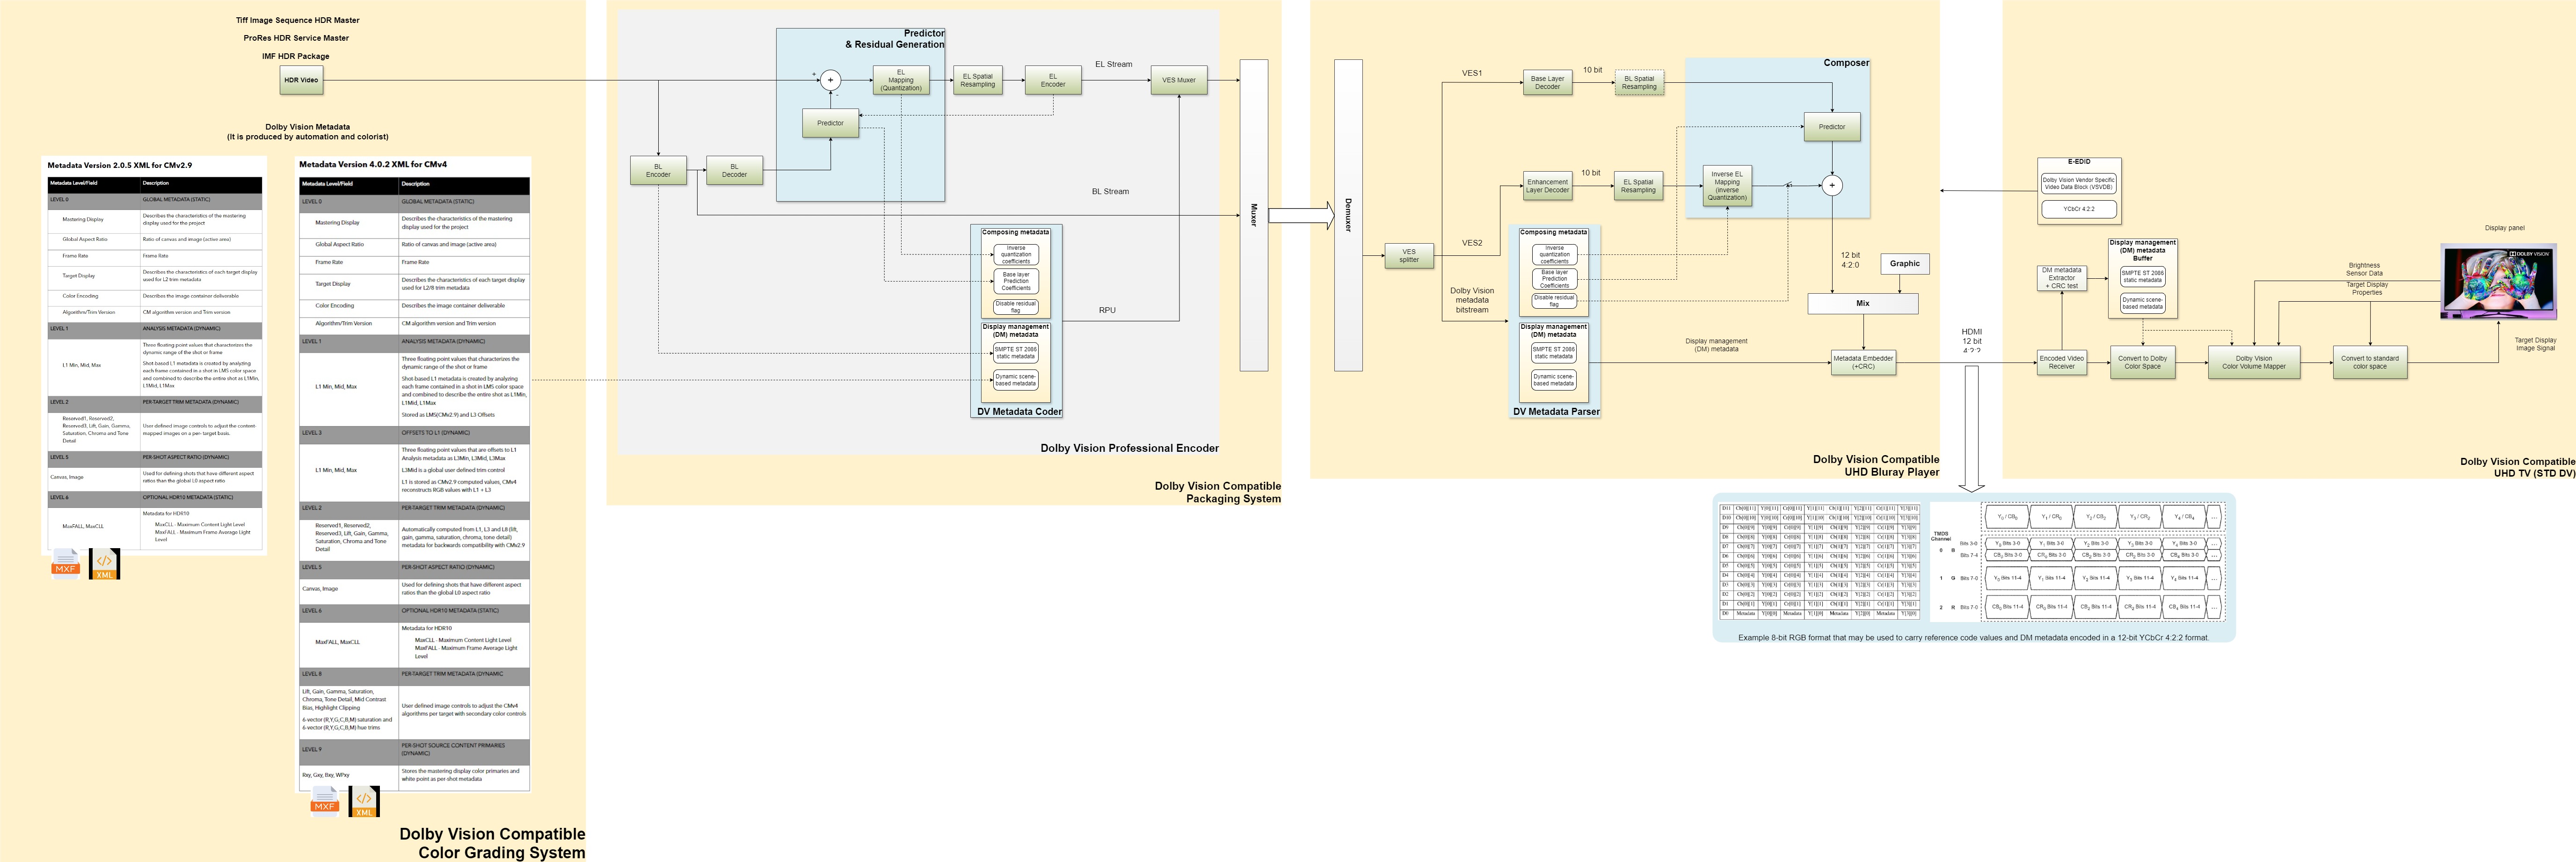Click the Display panel Dolby Vision image
The height and width of the screenshot is (862, 2576).
point(2497,281)
